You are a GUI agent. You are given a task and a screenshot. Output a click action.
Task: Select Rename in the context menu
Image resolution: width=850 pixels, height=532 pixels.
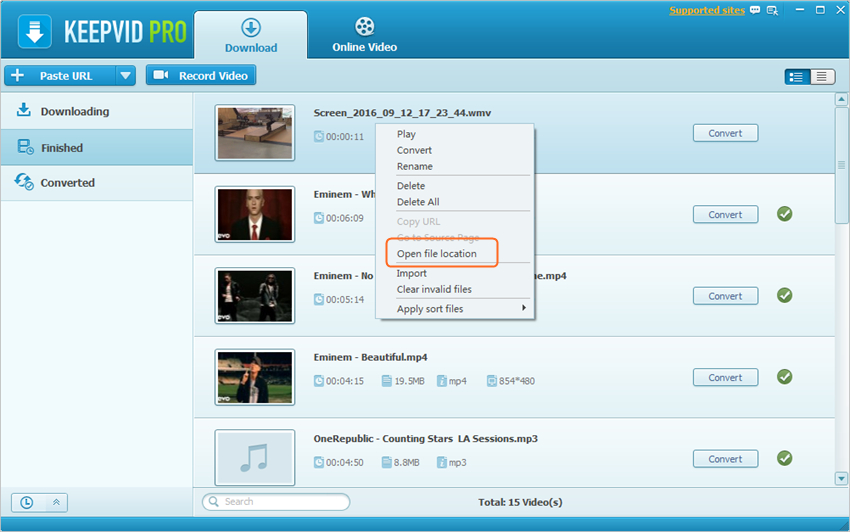pos(415,166)
